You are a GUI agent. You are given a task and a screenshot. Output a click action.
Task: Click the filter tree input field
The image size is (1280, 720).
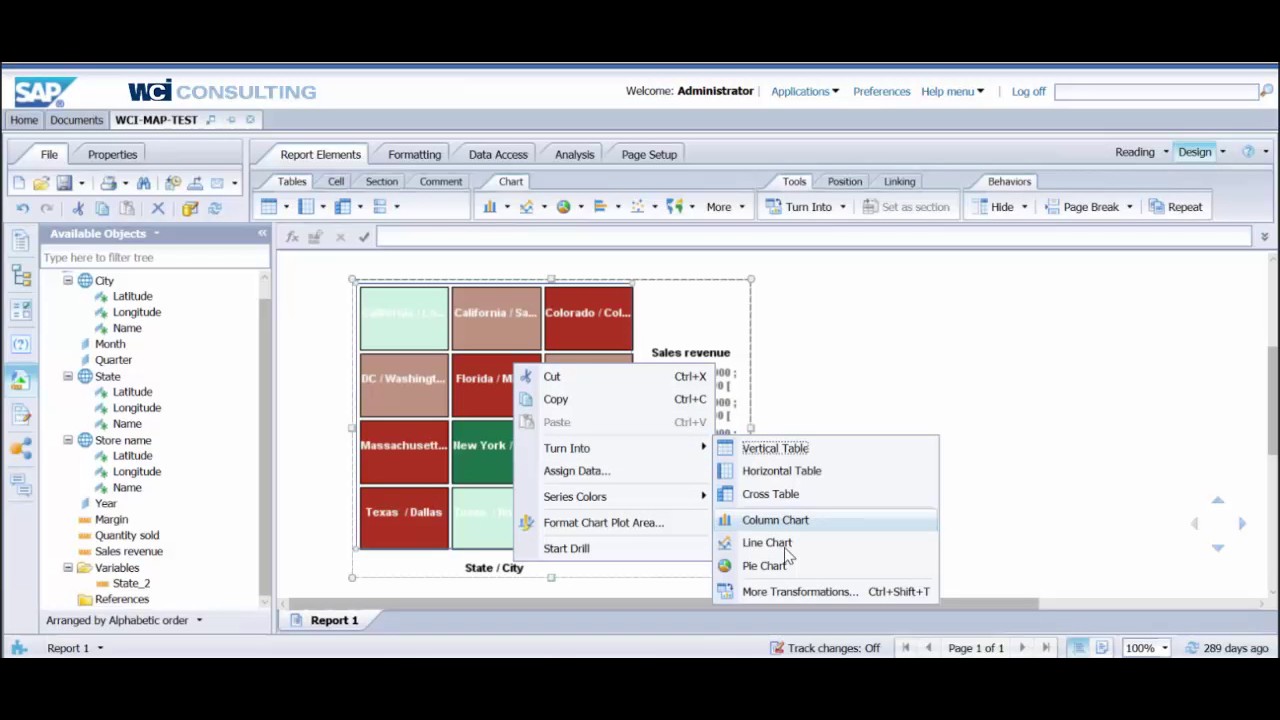pyautogui.click(x=153, y=257)
